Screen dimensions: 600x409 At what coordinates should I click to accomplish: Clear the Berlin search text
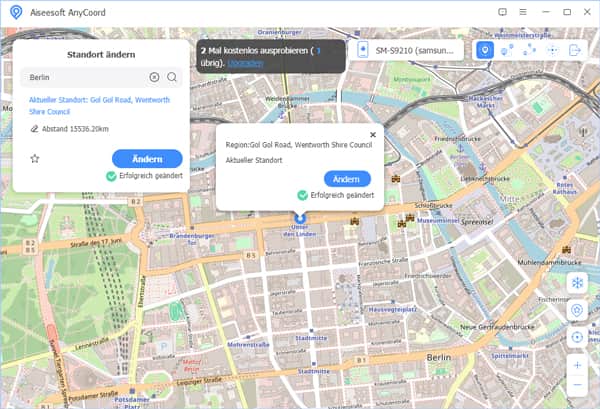154,77
